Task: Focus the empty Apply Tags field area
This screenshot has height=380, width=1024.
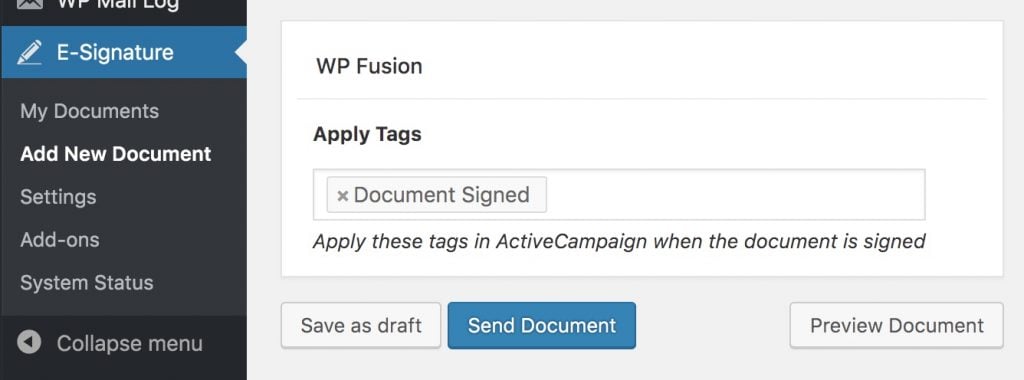Action: 735,195
